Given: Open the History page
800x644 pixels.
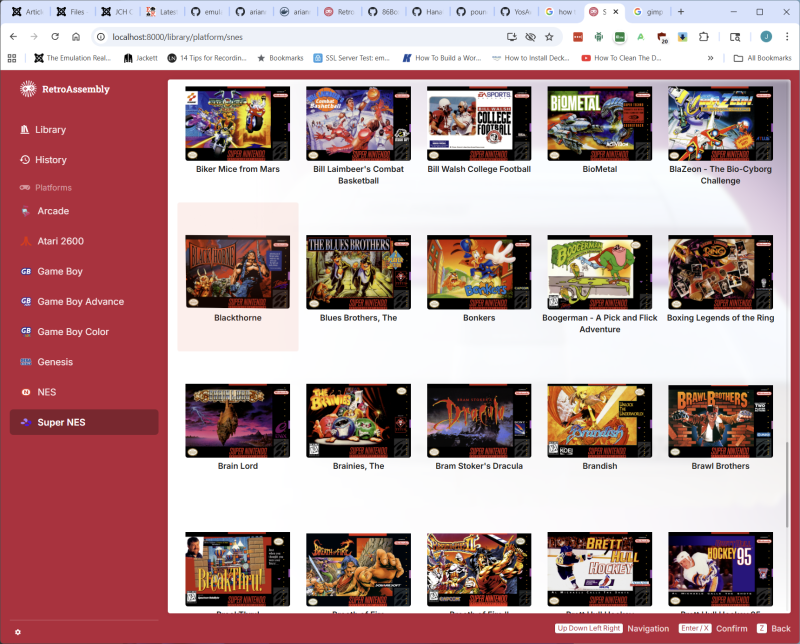Looking at the screenshot, I should [50, 159].
